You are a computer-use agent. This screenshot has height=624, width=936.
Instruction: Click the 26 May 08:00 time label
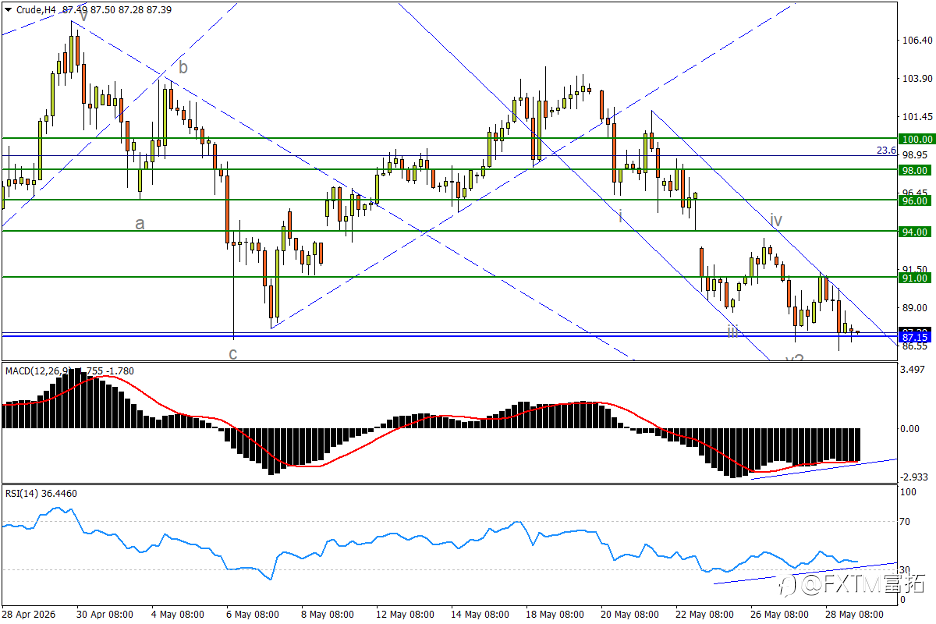pos(779,614)
